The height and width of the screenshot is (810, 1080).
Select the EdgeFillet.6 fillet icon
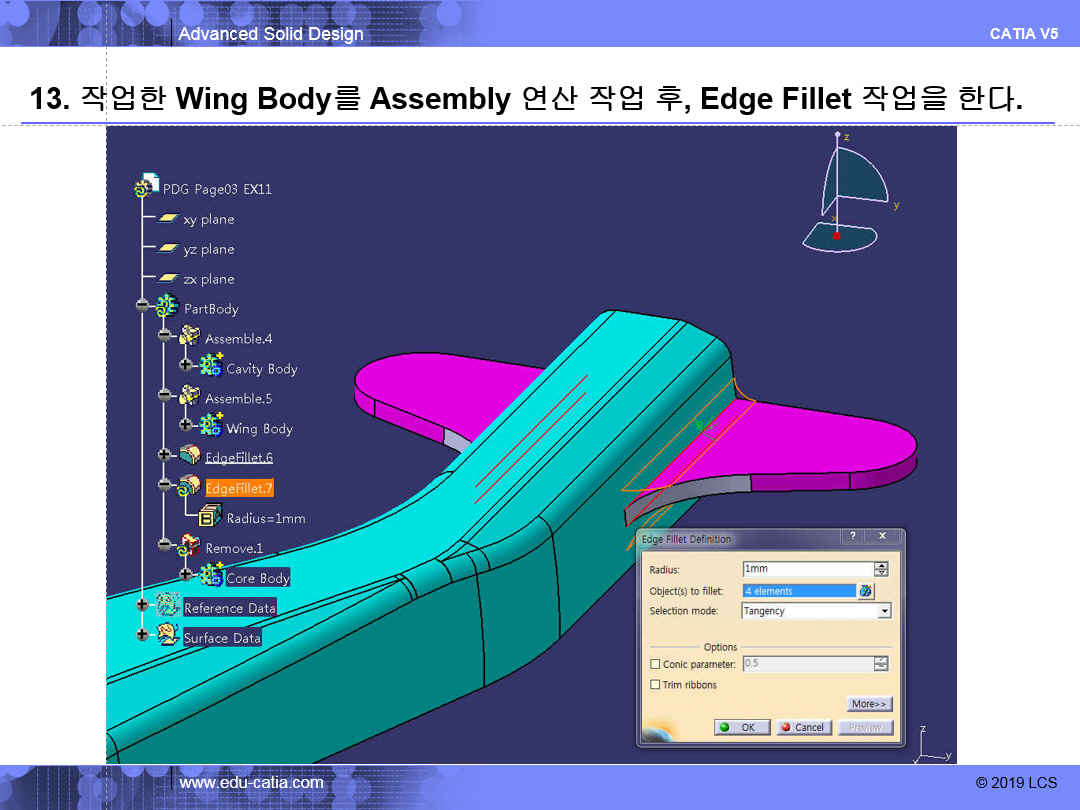[189, 457]
